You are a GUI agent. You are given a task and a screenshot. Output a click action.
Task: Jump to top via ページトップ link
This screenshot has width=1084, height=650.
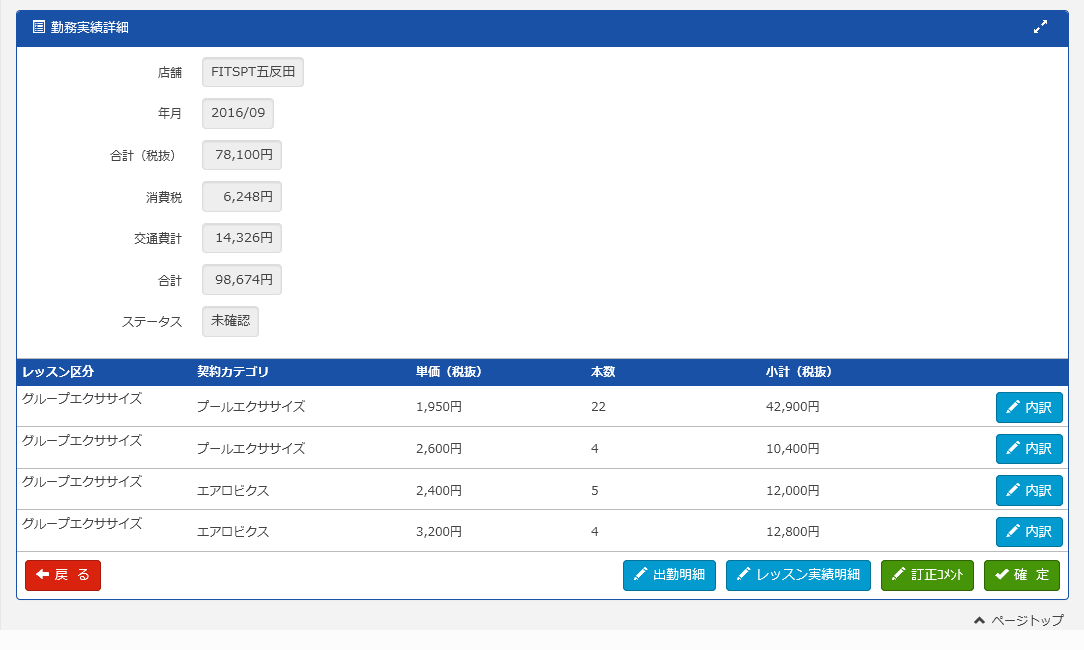tap(1018, 621)
